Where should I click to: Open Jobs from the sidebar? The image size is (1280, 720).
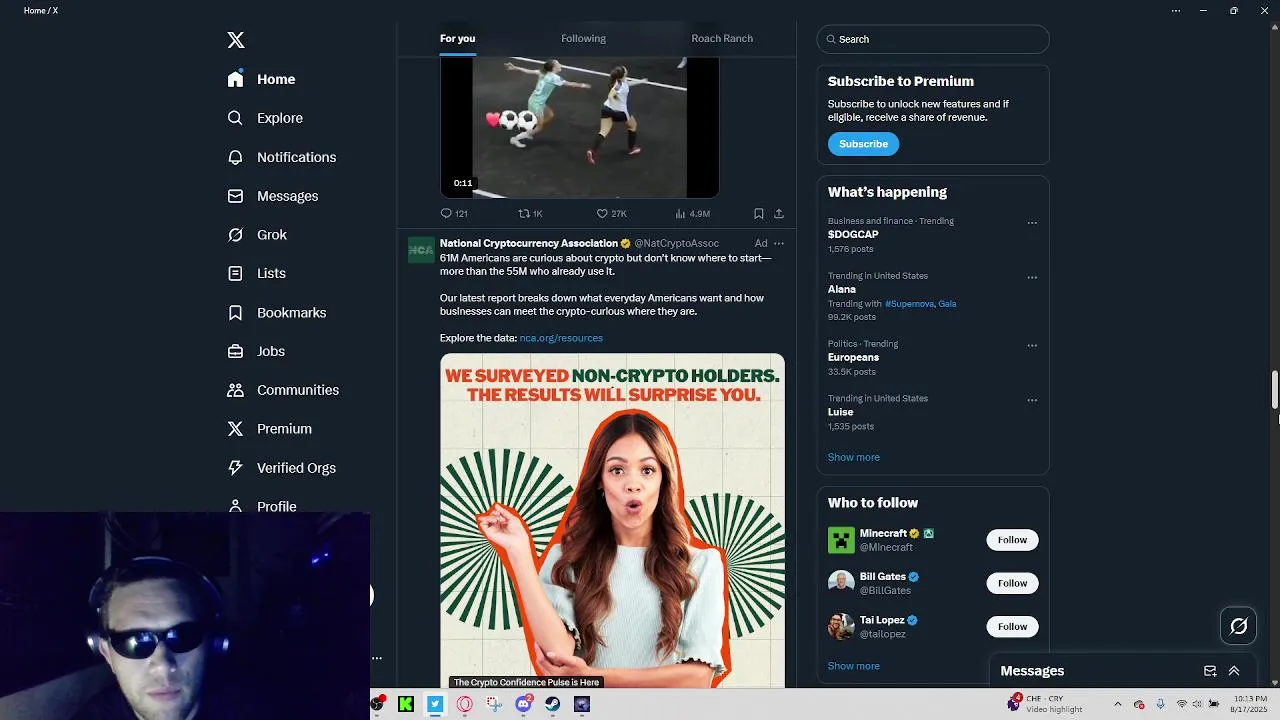256,351
